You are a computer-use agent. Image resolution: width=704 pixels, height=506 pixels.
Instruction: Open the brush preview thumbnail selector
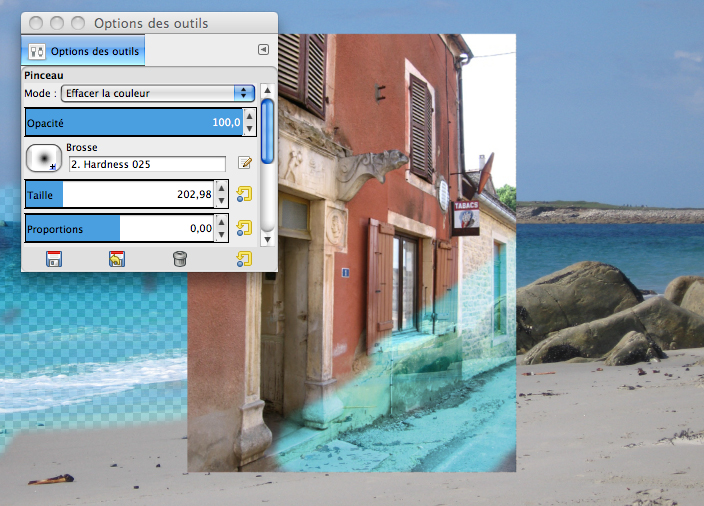[44, 158]
